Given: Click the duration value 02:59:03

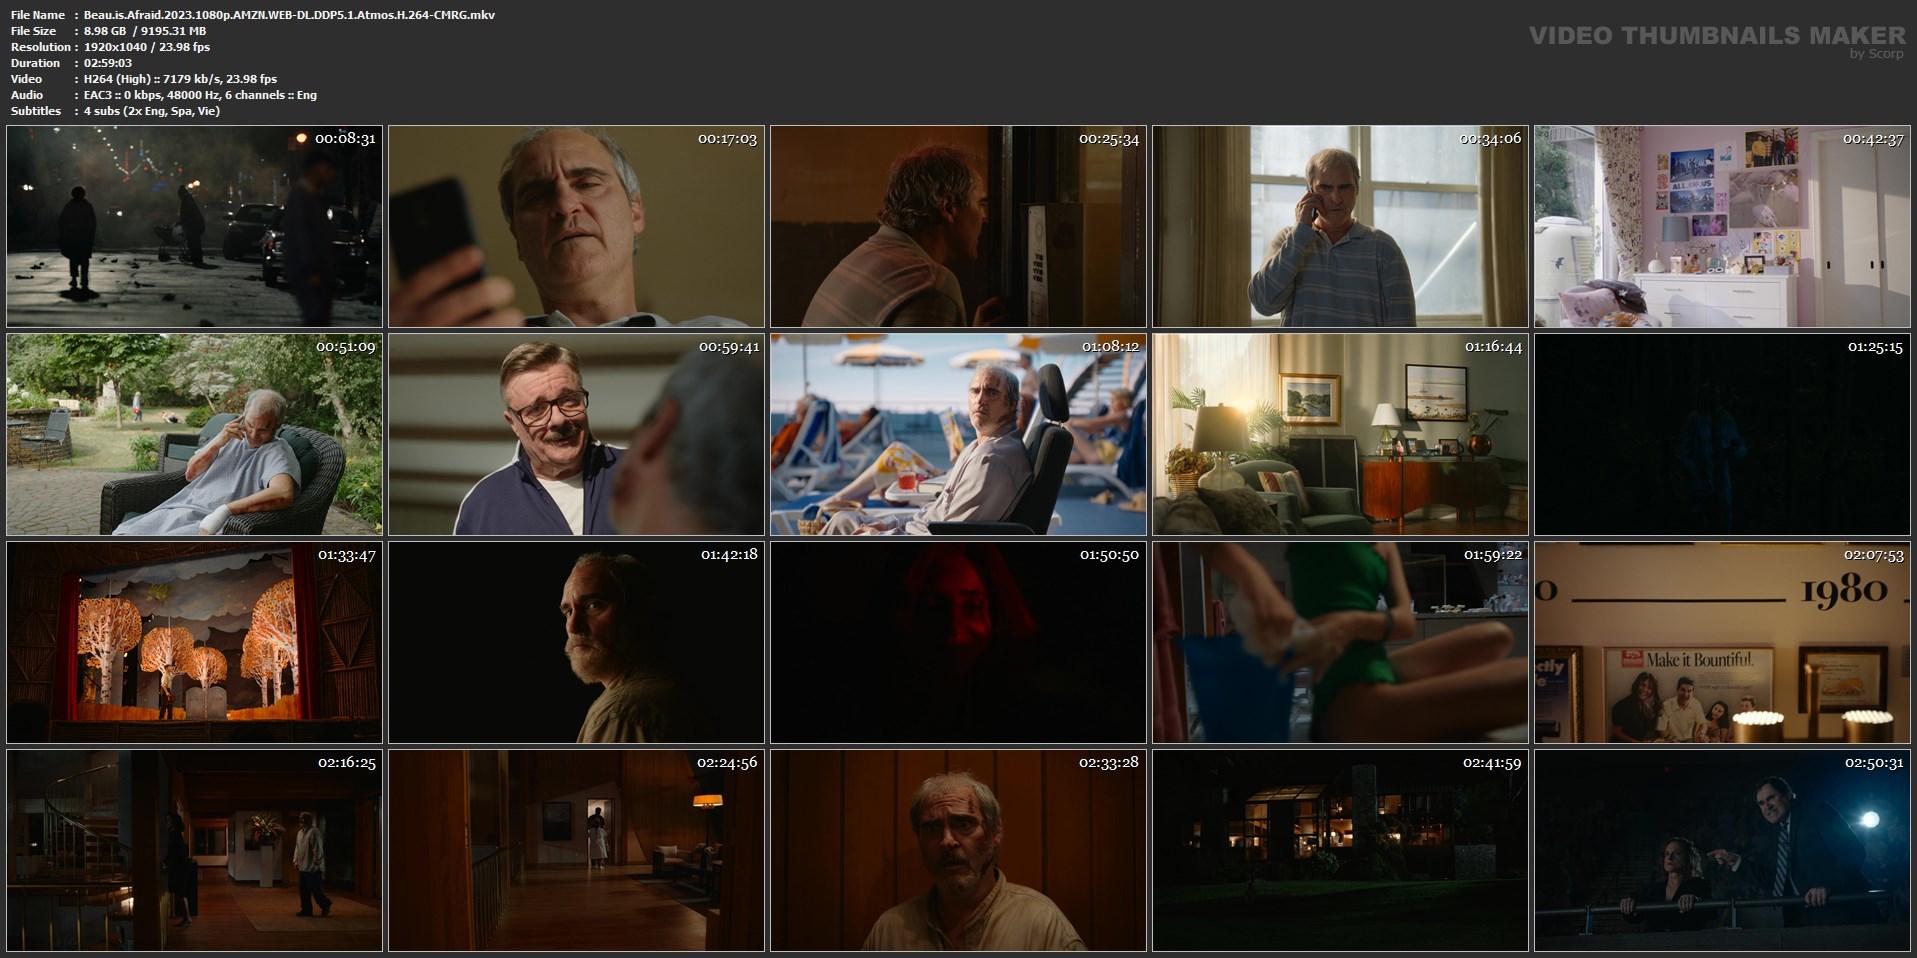Looking at the screenshot, I should click(108, 63).
